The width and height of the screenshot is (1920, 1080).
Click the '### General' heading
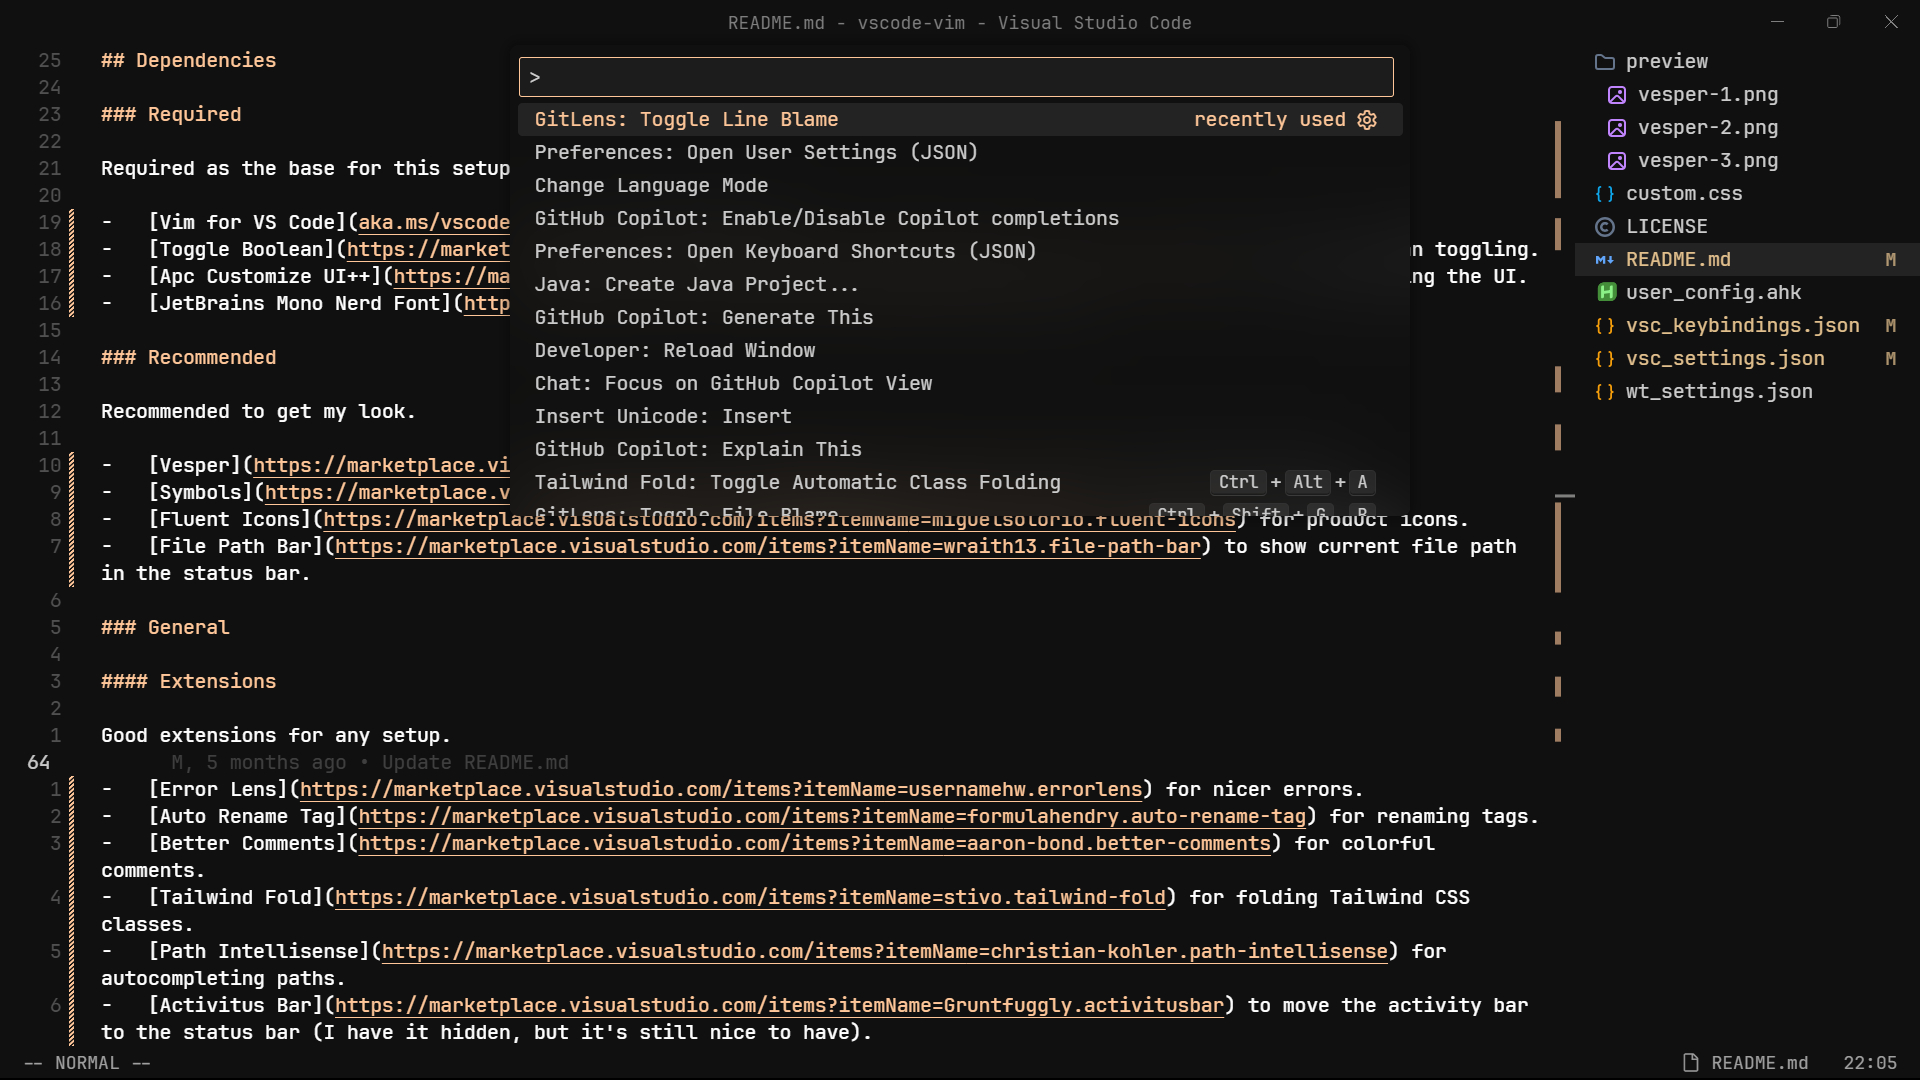coord(165,628)
